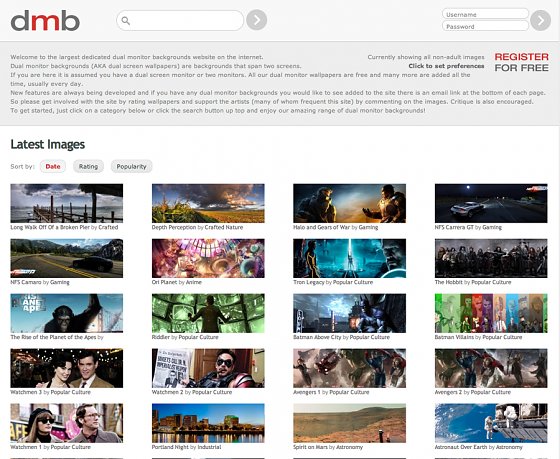560x459 pixels.
Task: Click 'Currently showing all non-adult images' text
Action: 426,57
